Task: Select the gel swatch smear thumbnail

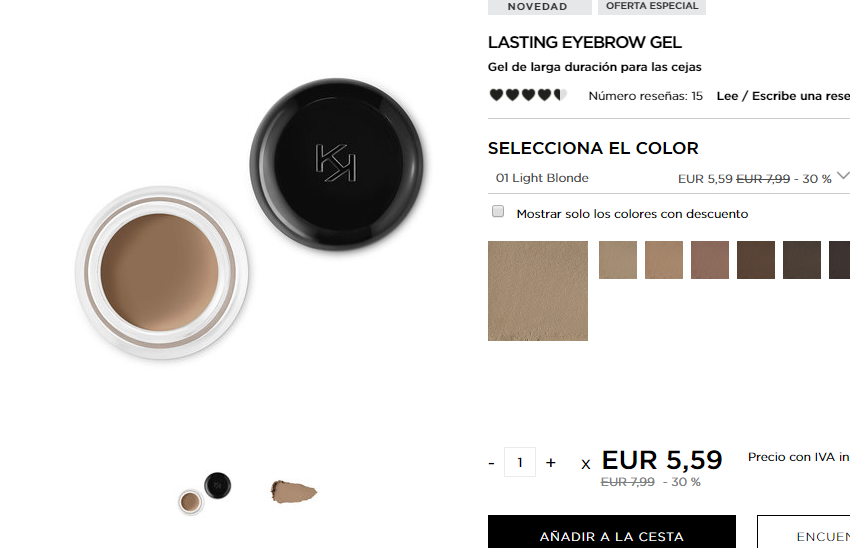Action: click(x=293, y=492)
